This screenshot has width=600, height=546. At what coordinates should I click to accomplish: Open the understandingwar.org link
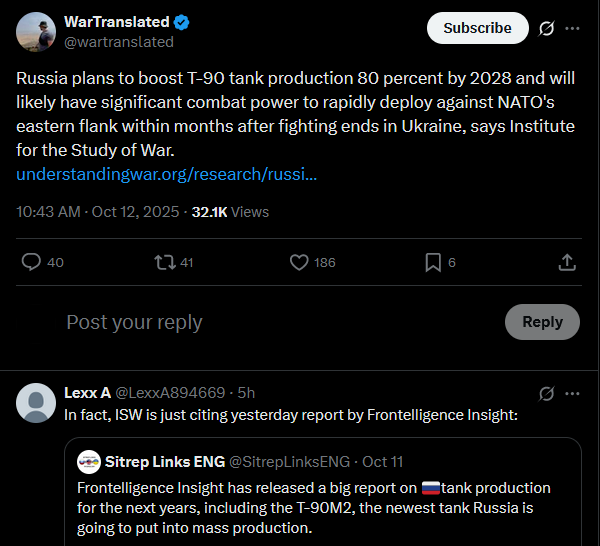[167, 174]
